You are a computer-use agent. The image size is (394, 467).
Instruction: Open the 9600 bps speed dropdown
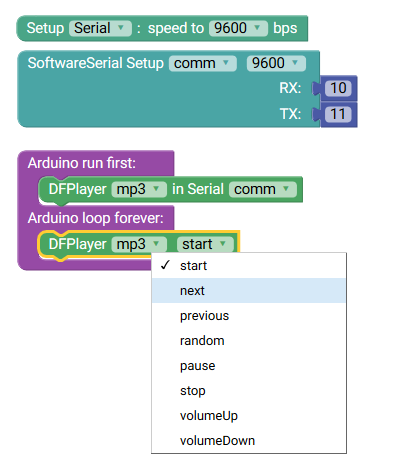tap(238, 28)
